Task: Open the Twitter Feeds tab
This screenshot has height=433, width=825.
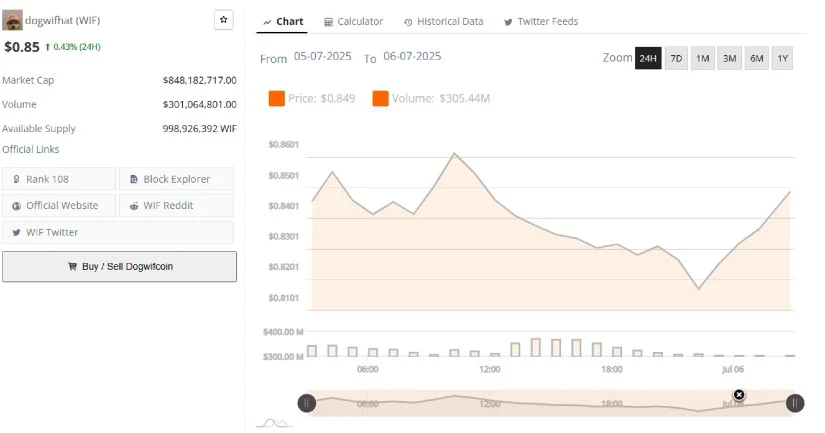Action: coord(541,22)
